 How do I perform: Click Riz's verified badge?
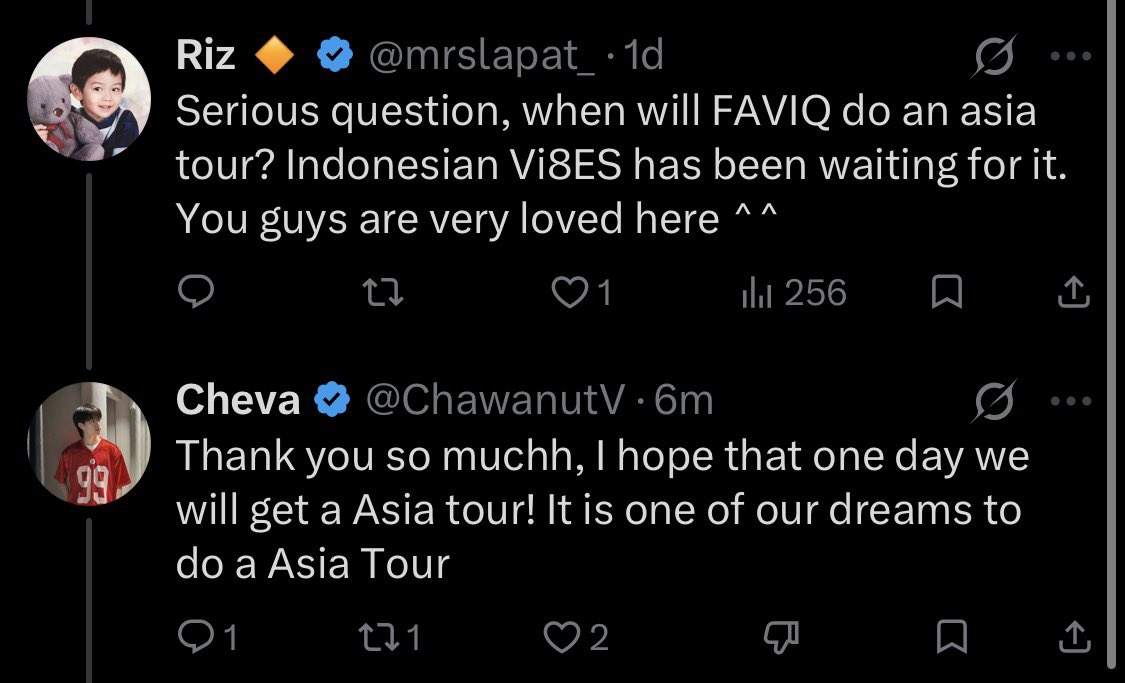pyautogui.click(x=334, y=55)
